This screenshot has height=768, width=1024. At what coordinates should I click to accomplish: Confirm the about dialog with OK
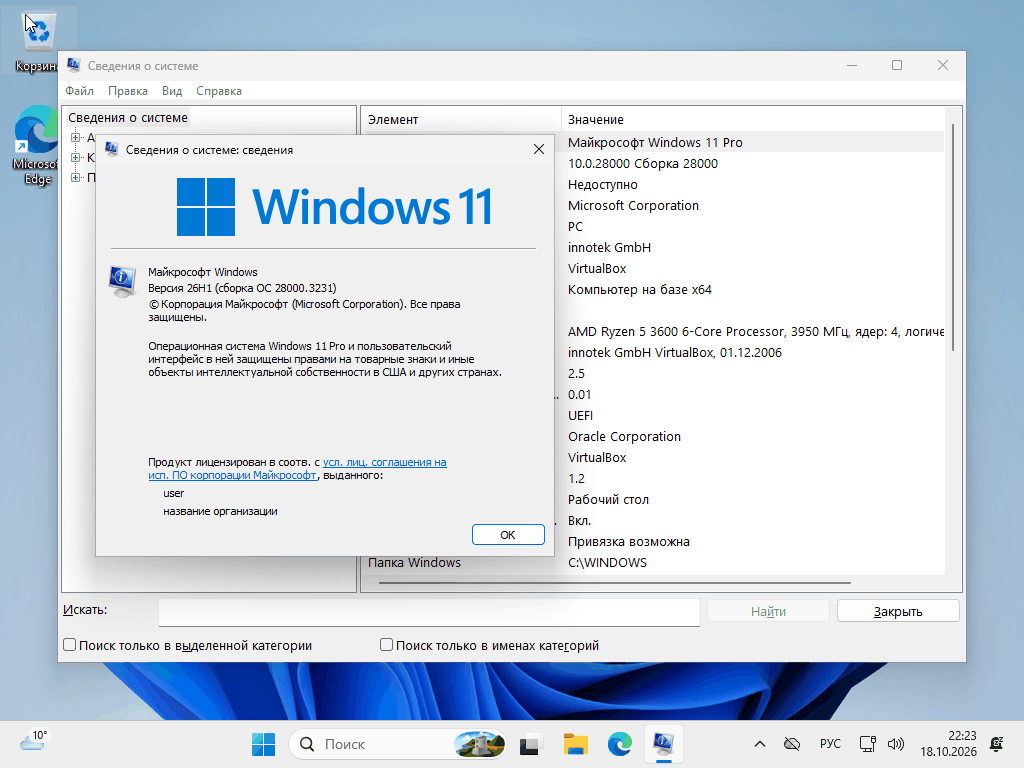[508, 534]
